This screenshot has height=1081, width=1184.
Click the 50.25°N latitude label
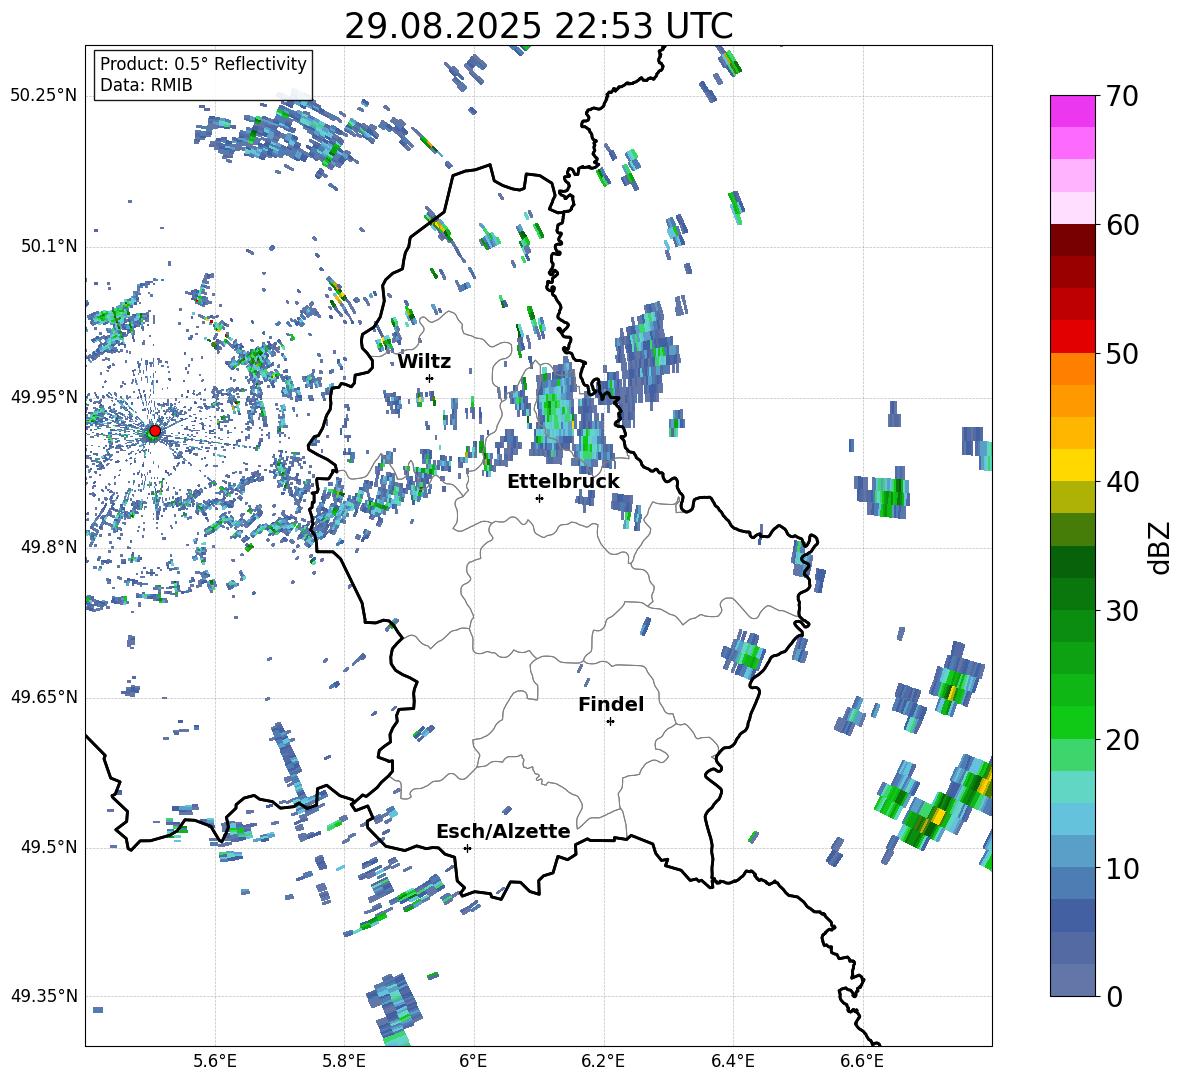[x=44, y=96]
